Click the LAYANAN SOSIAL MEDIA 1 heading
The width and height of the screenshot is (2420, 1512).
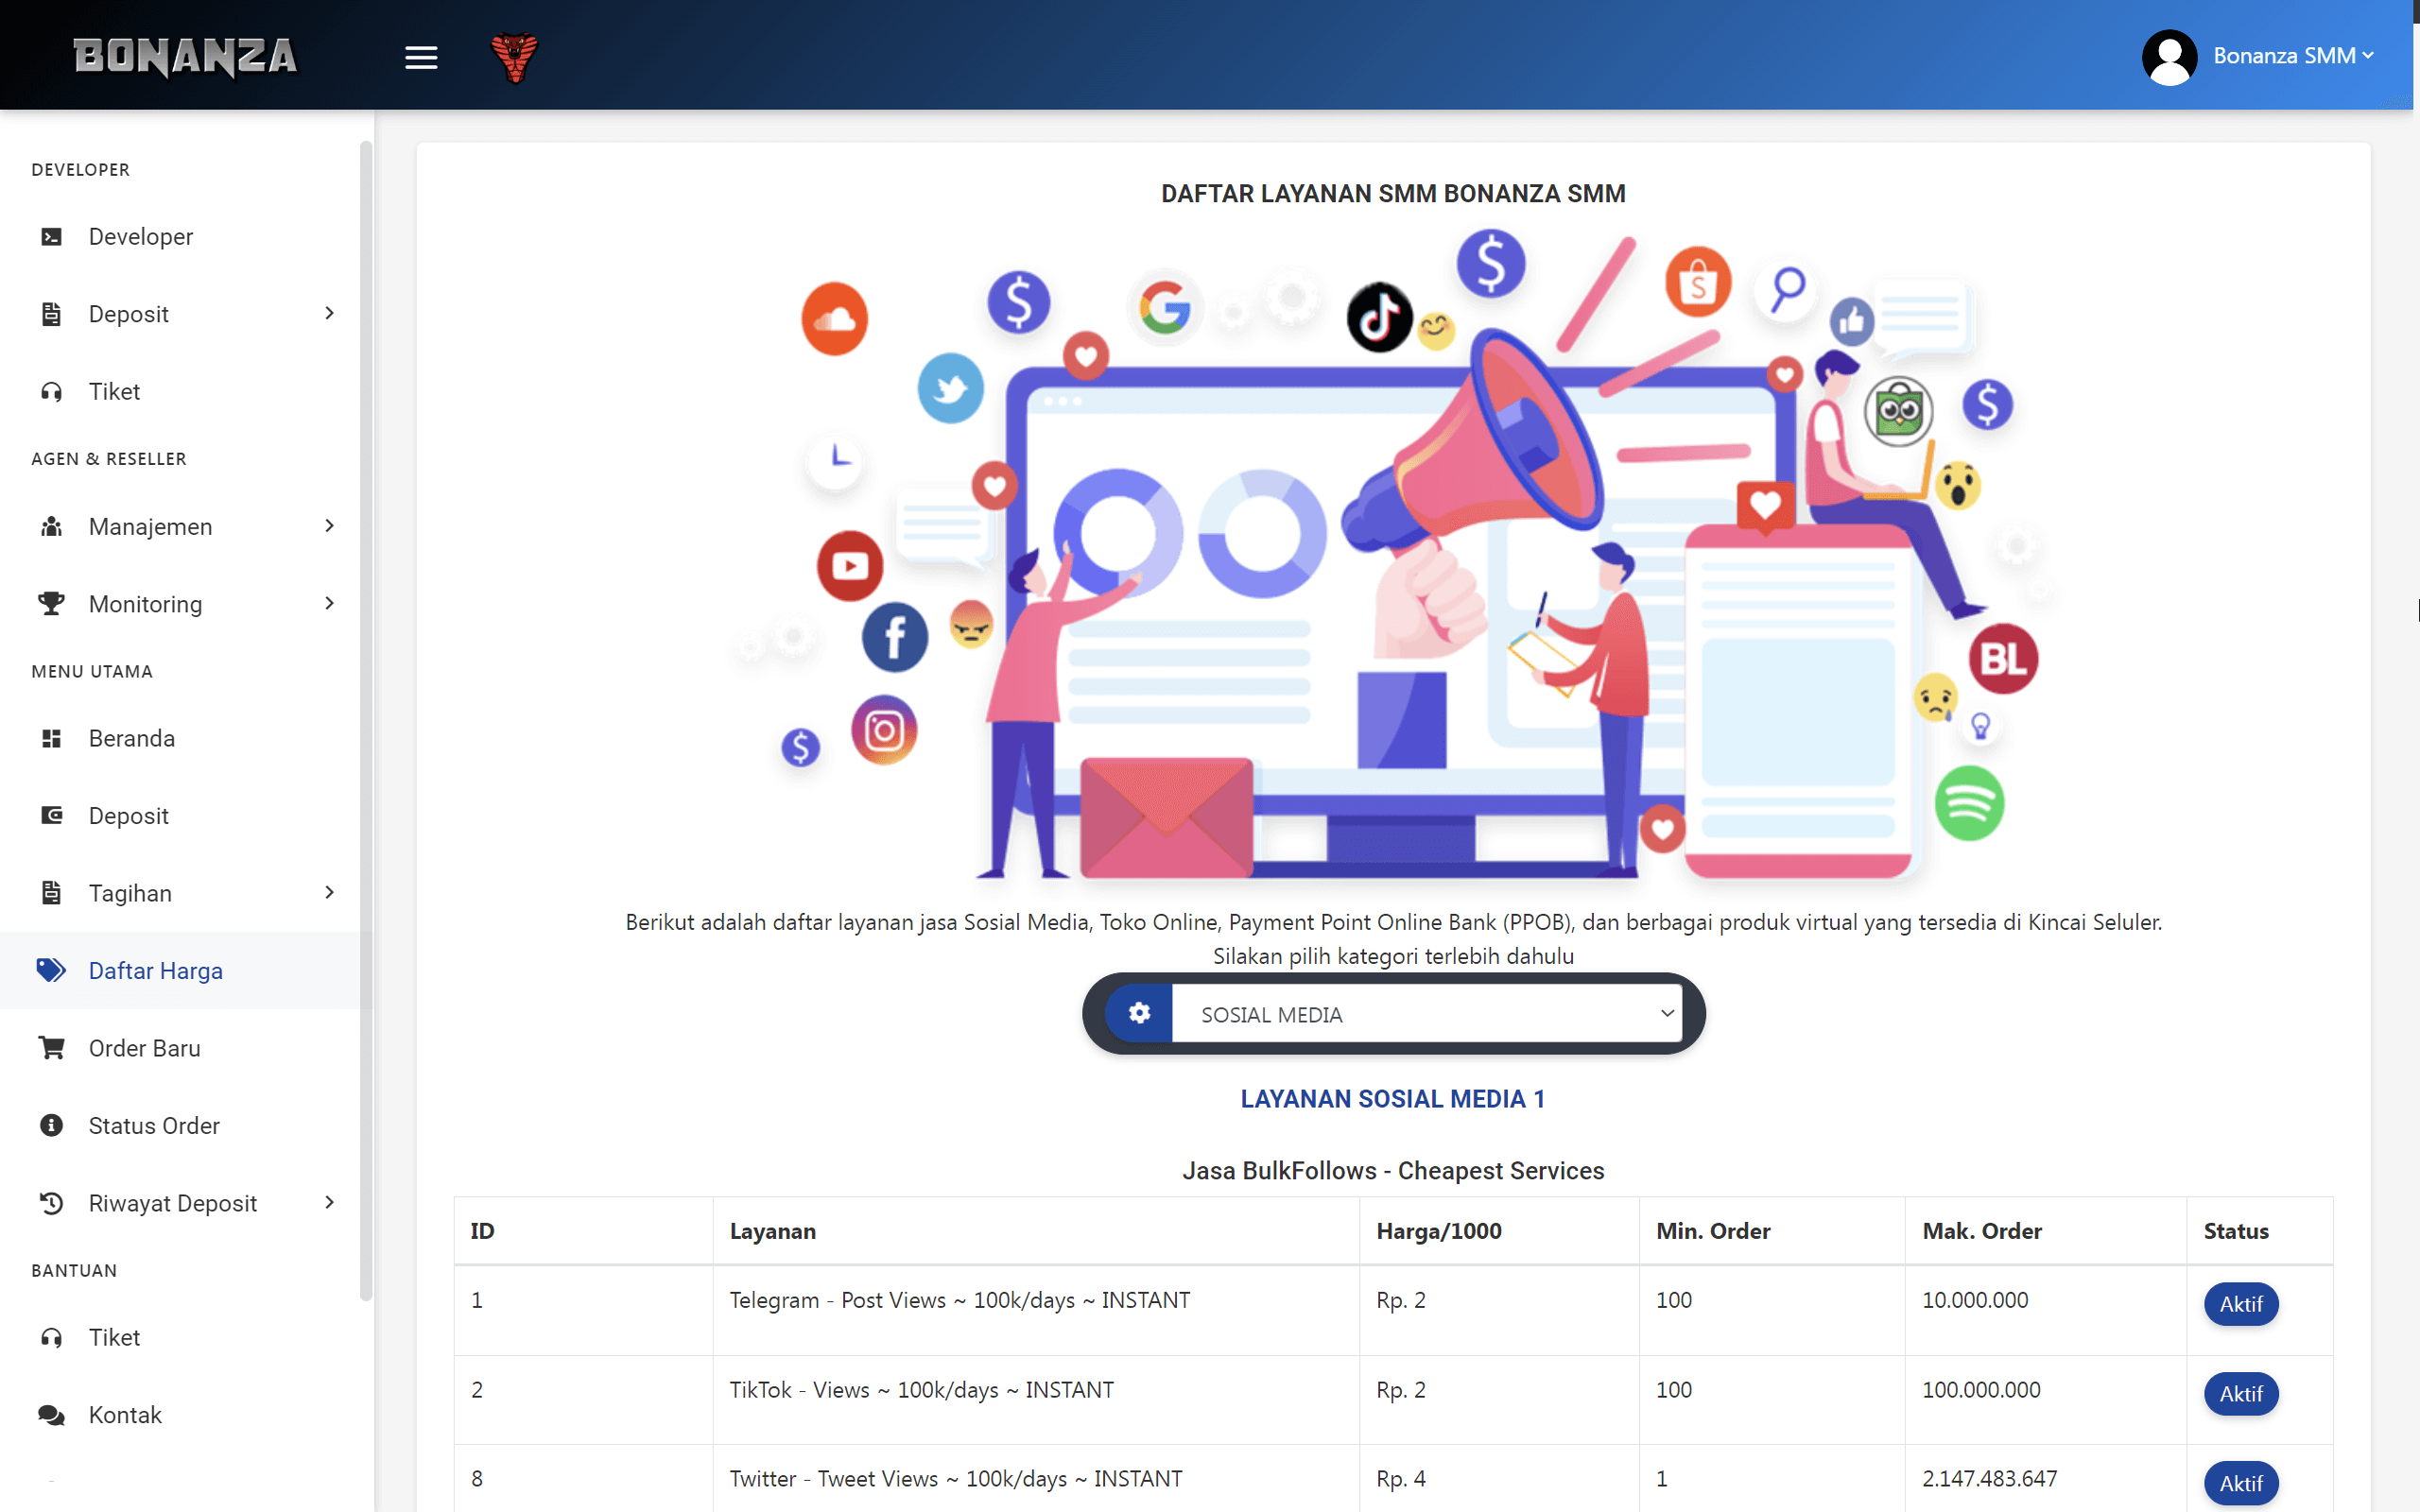(x=1393, y=1099)
